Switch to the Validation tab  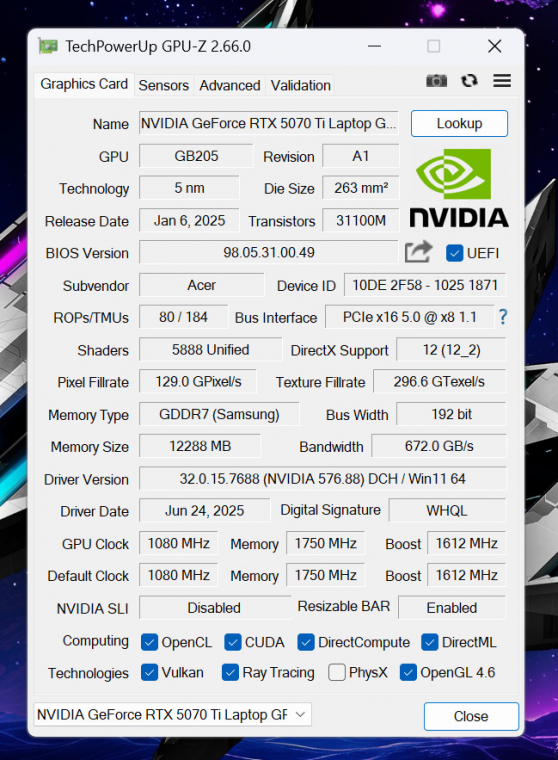(301, 85)
